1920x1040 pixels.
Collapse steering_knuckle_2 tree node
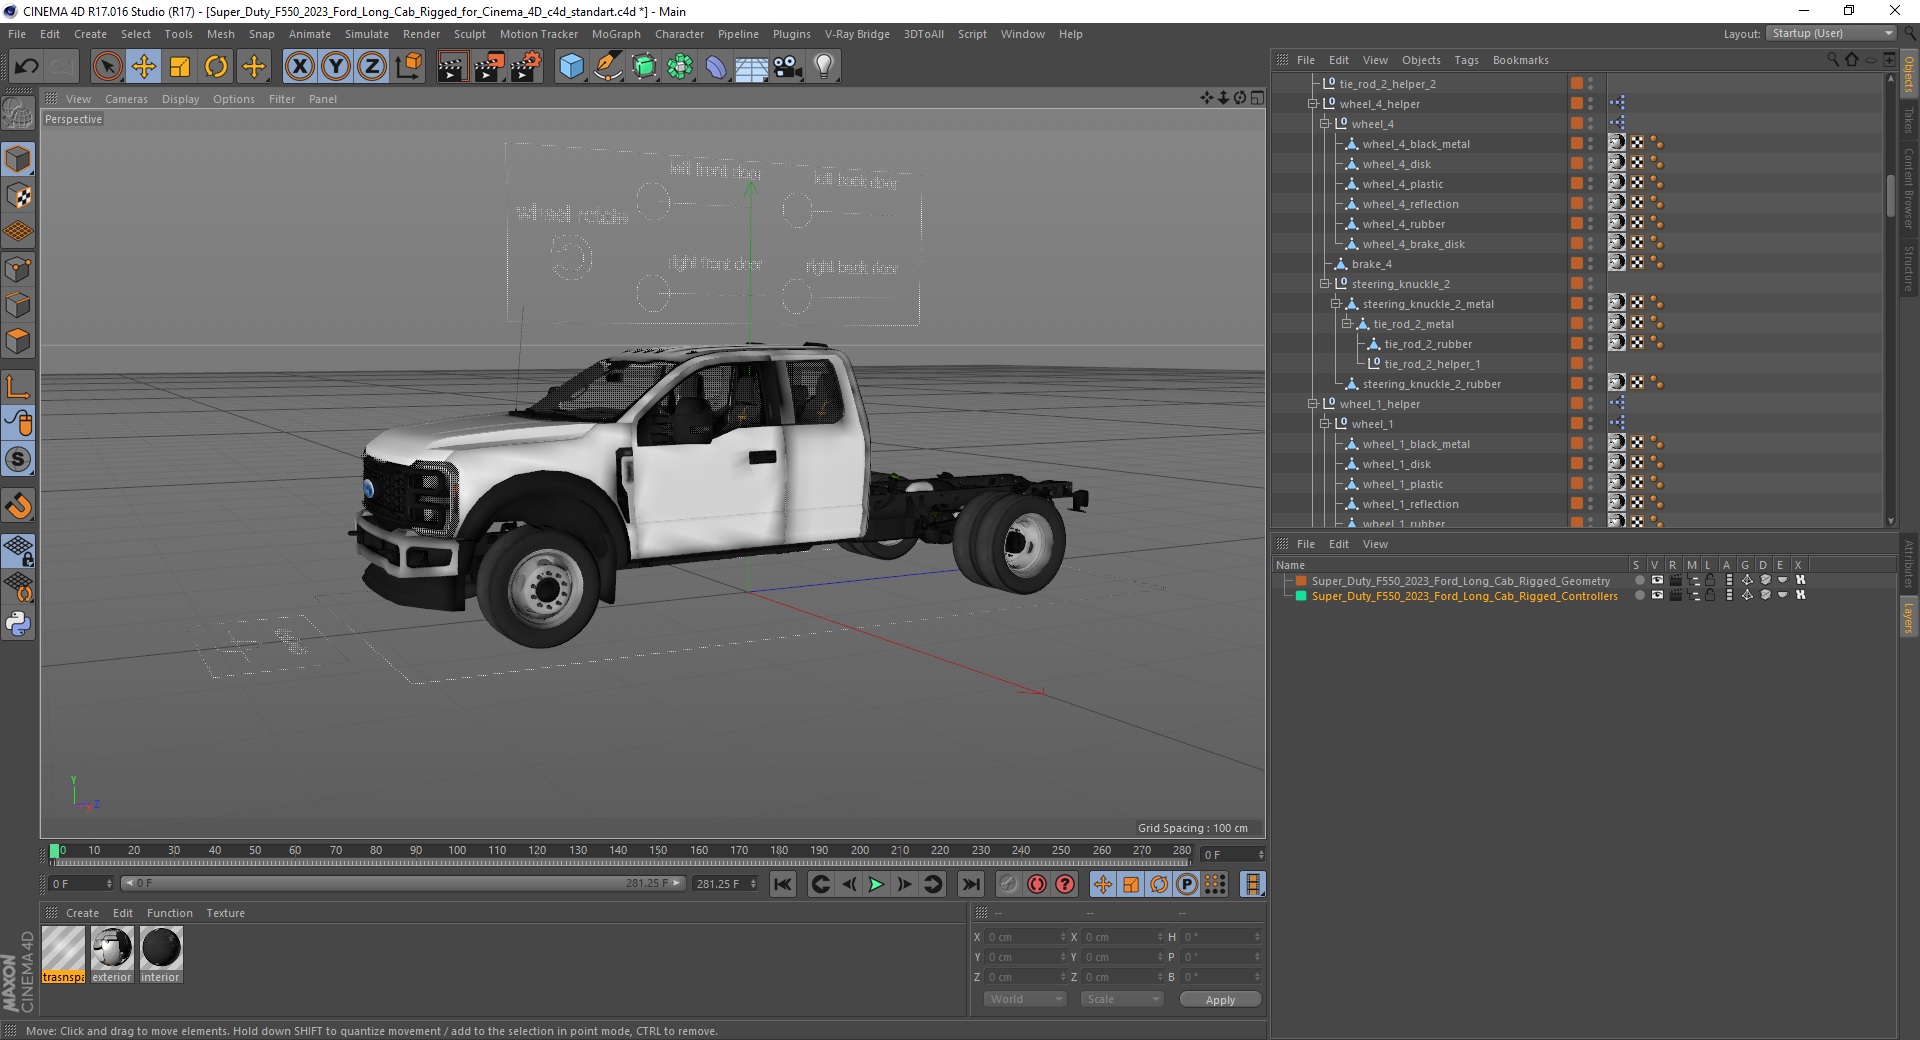coord(1325,284)
